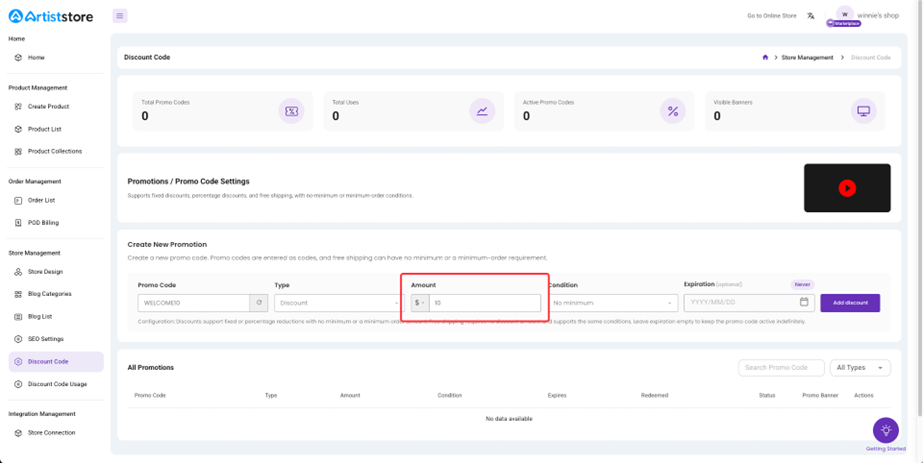This screenshot has height=463, width=923.
Task: Open the Condition No minimum dropdown
Action: click(612, 303)
